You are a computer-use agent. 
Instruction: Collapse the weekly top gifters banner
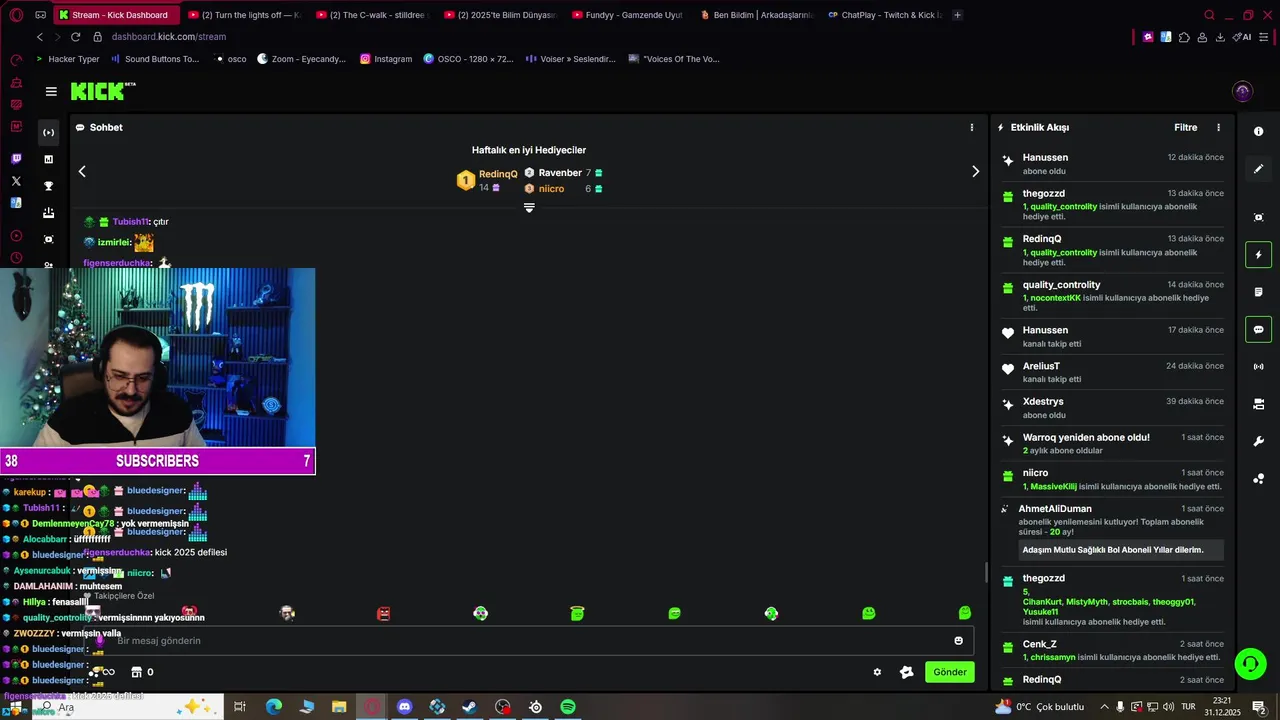tap(529, 208)
